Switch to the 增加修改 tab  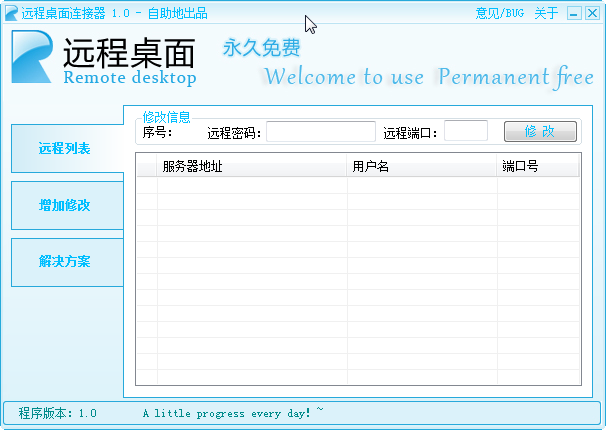point(68,205)
